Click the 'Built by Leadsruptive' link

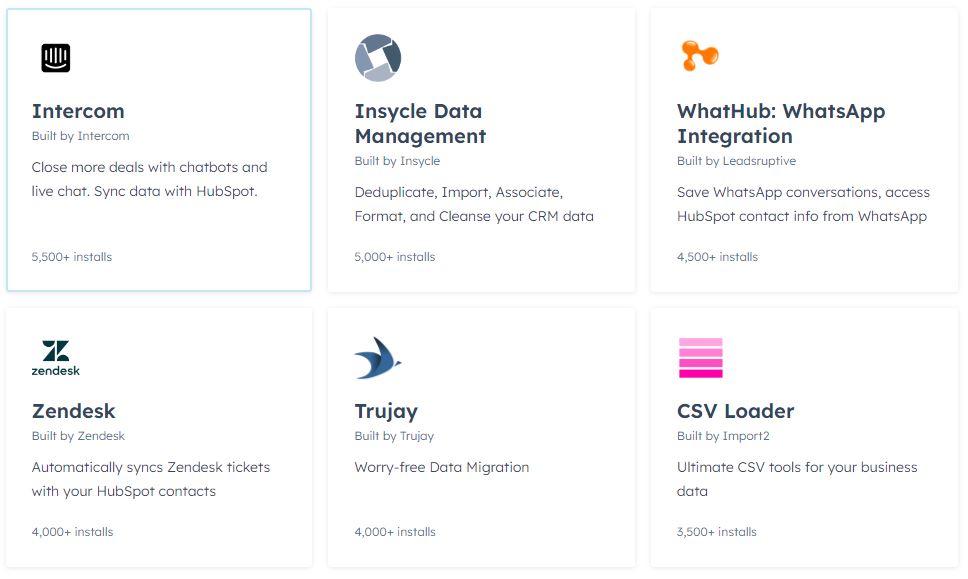(734, 160)
